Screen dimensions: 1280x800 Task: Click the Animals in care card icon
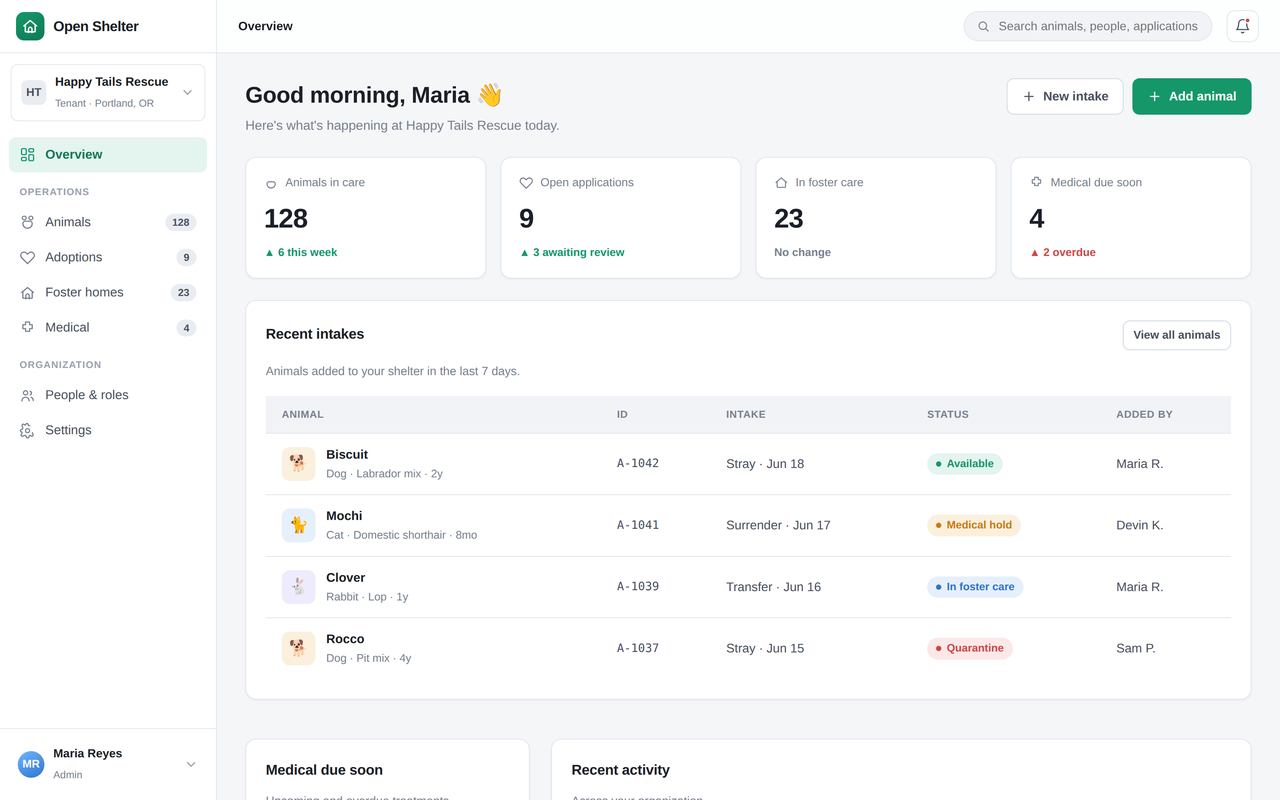click(271, 183)
